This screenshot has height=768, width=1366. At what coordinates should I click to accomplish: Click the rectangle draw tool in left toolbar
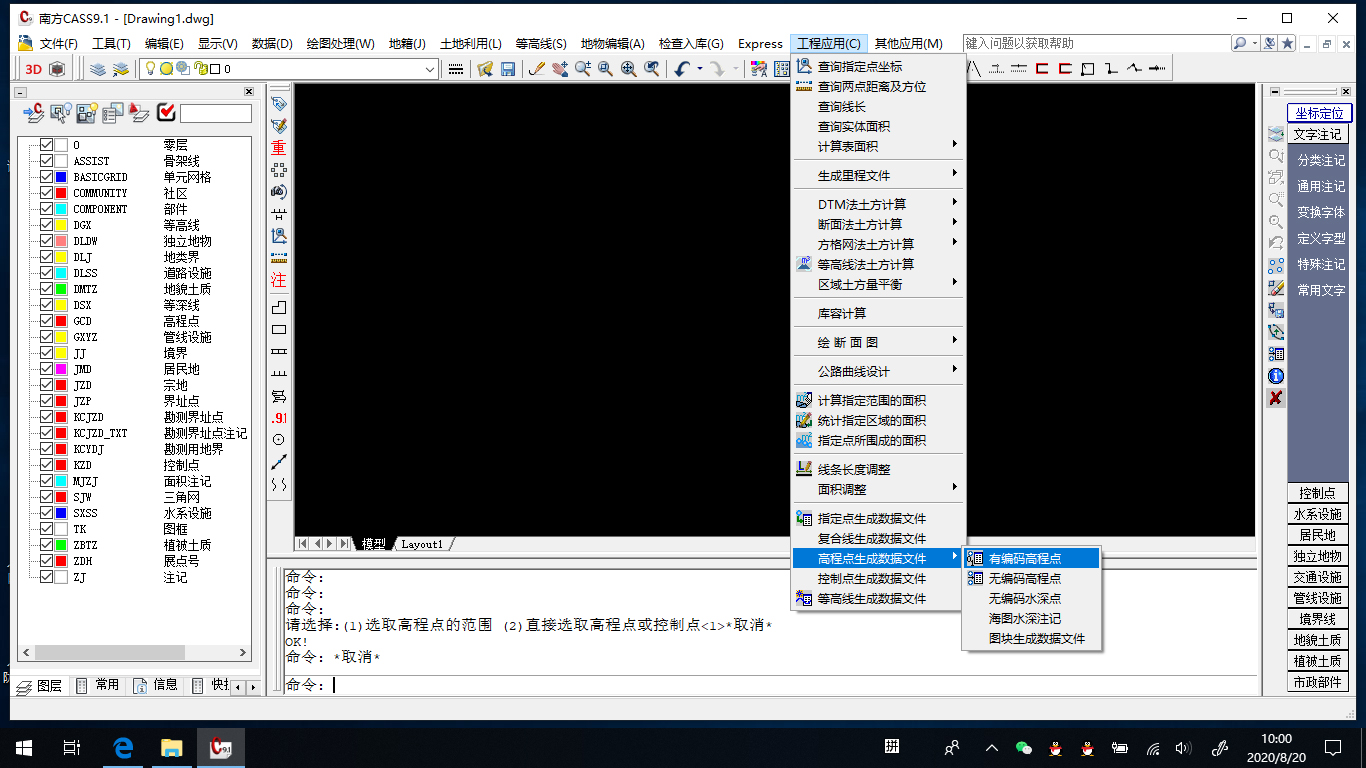click(x=279, y=329)
